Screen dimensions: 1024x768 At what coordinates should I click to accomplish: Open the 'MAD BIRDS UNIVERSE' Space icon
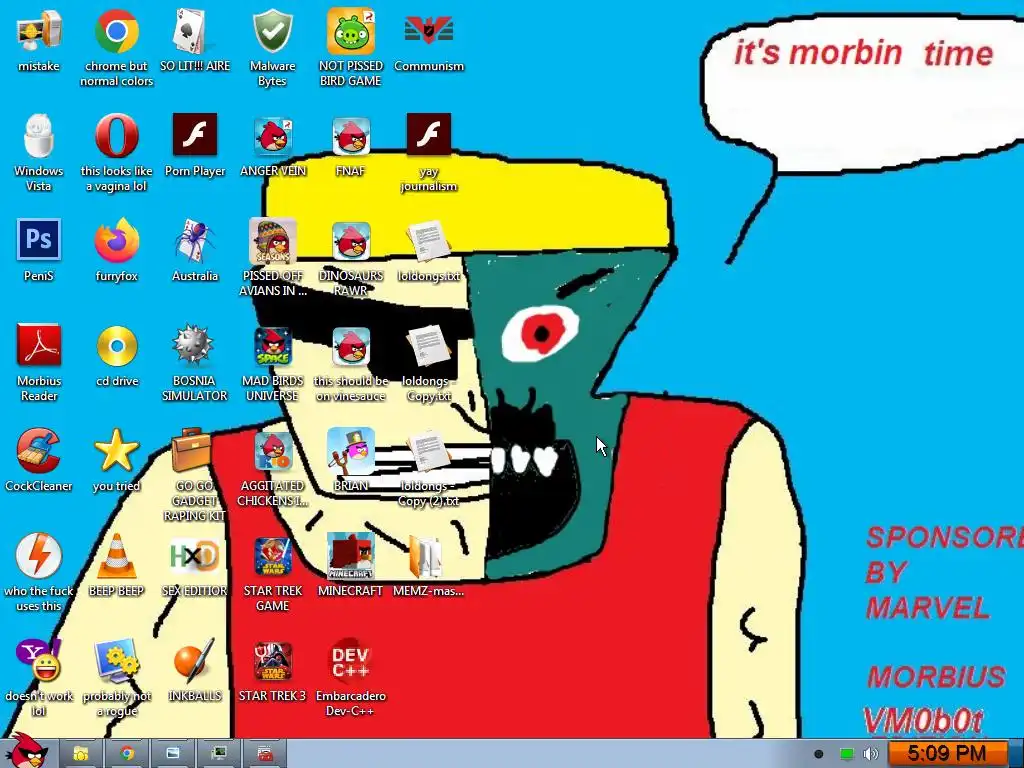click(x=272, y=346)
